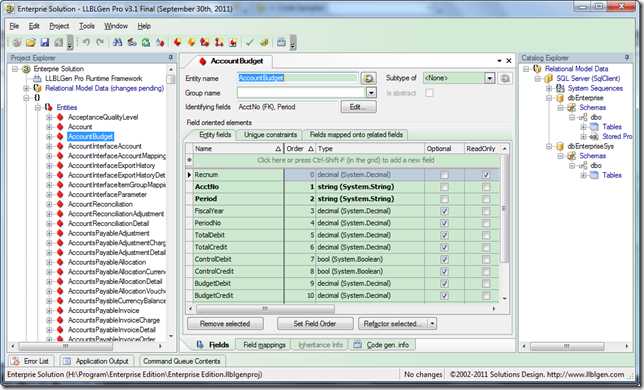Switch to the Field mappings tab
Viewport: 644px width, 390px height.
pos(264,345)
